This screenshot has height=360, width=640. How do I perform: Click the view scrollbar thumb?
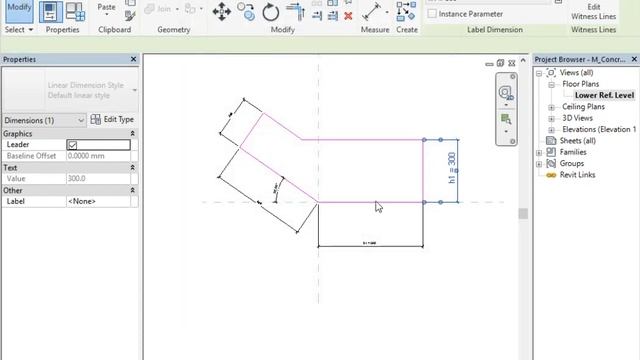tap(523, 213)
